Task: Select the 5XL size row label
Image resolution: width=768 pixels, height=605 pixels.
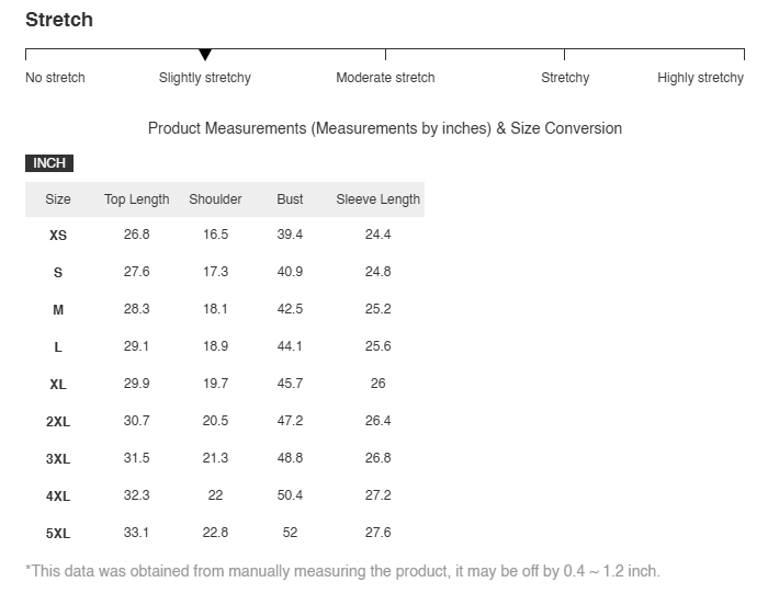Action: (58, 533)
